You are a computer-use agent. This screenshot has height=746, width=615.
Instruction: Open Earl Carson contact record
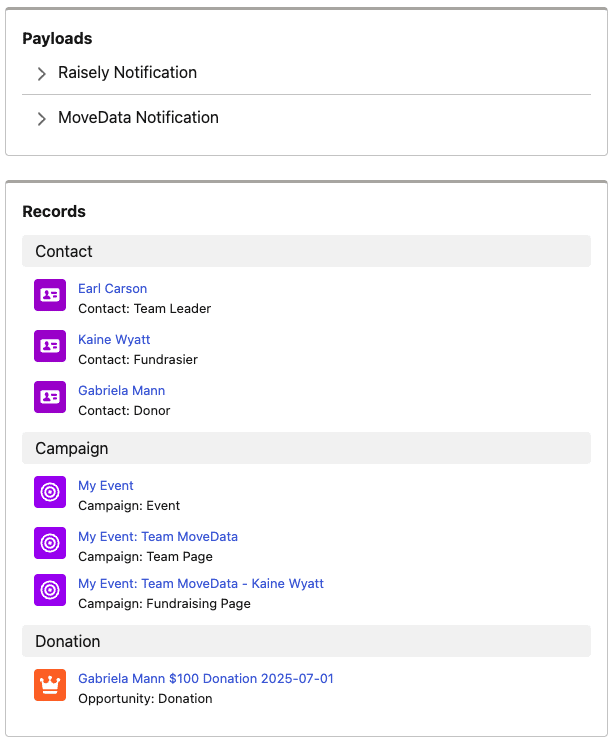113,288
